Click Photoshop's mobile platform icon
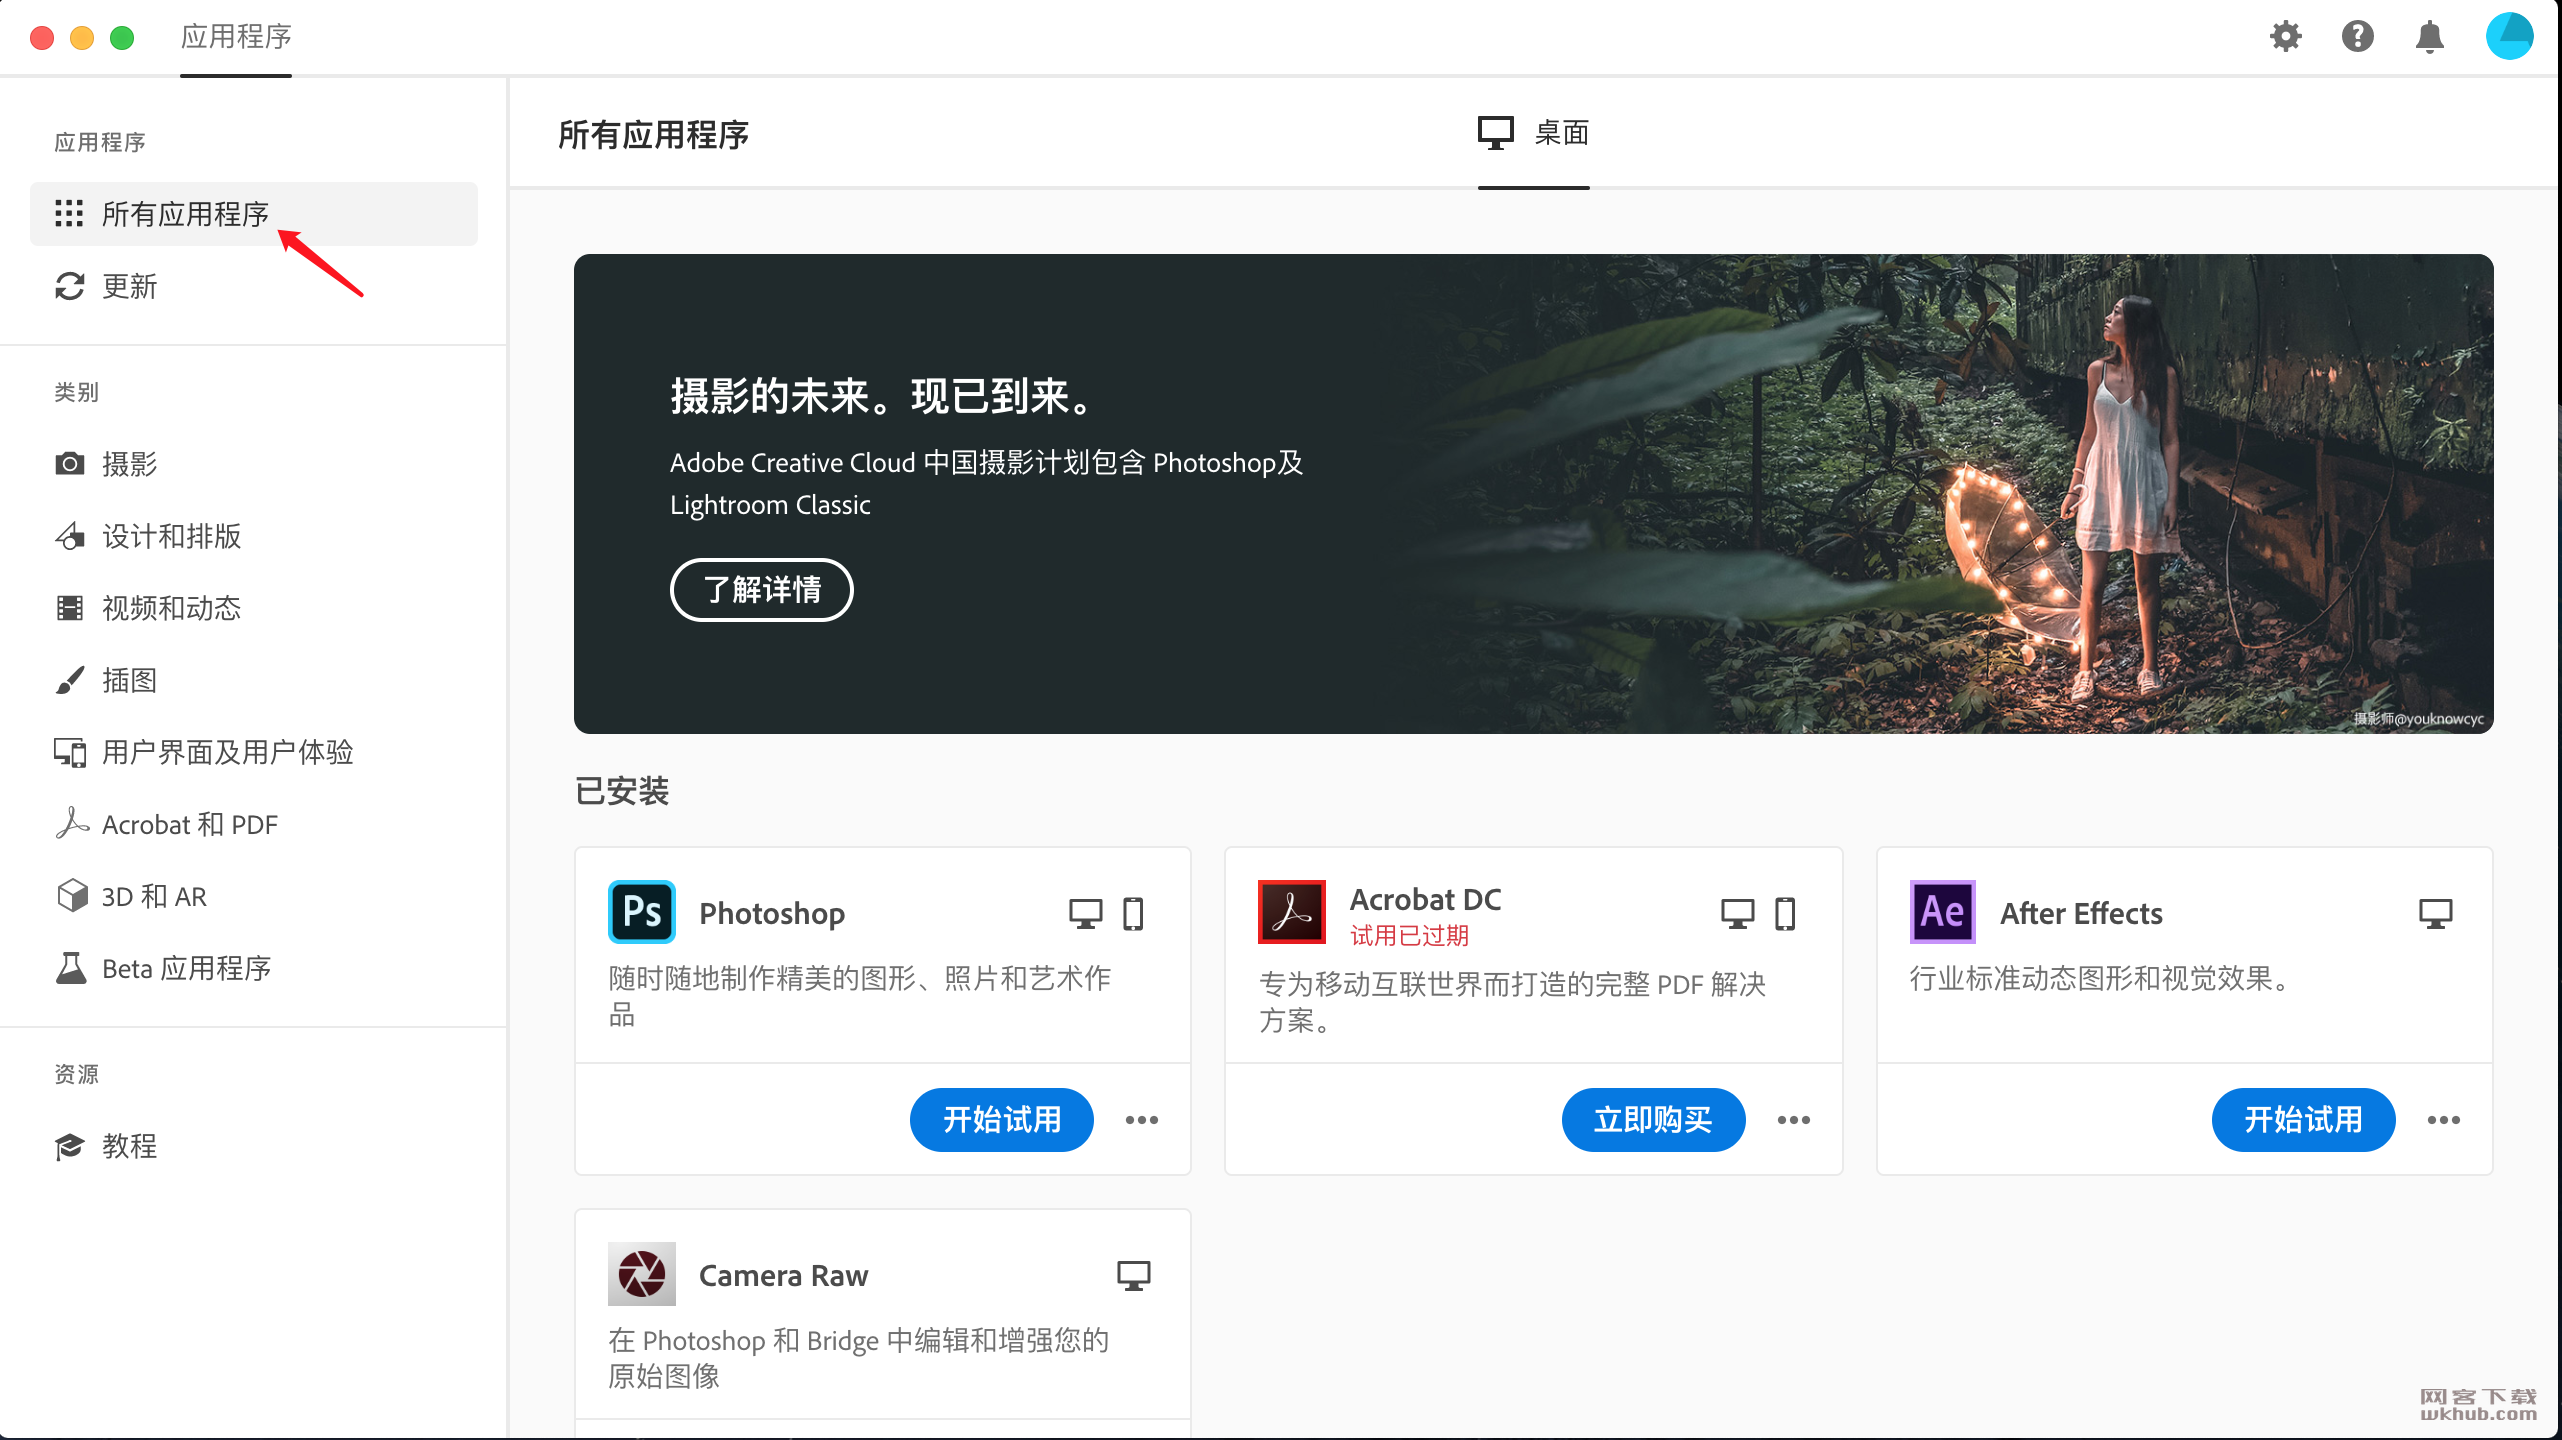Screen dimensions: 2562x1440 [1133, 913]
